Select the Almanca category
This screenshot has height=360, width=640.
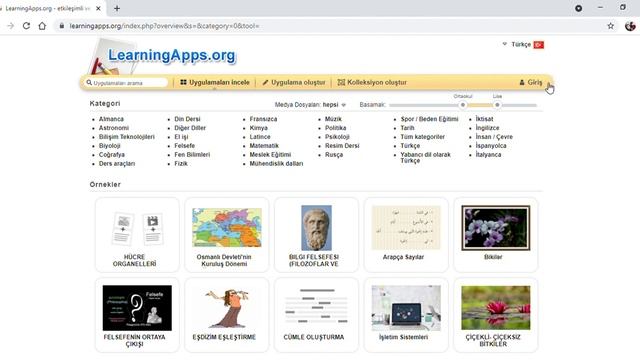(x=111, y=119)
